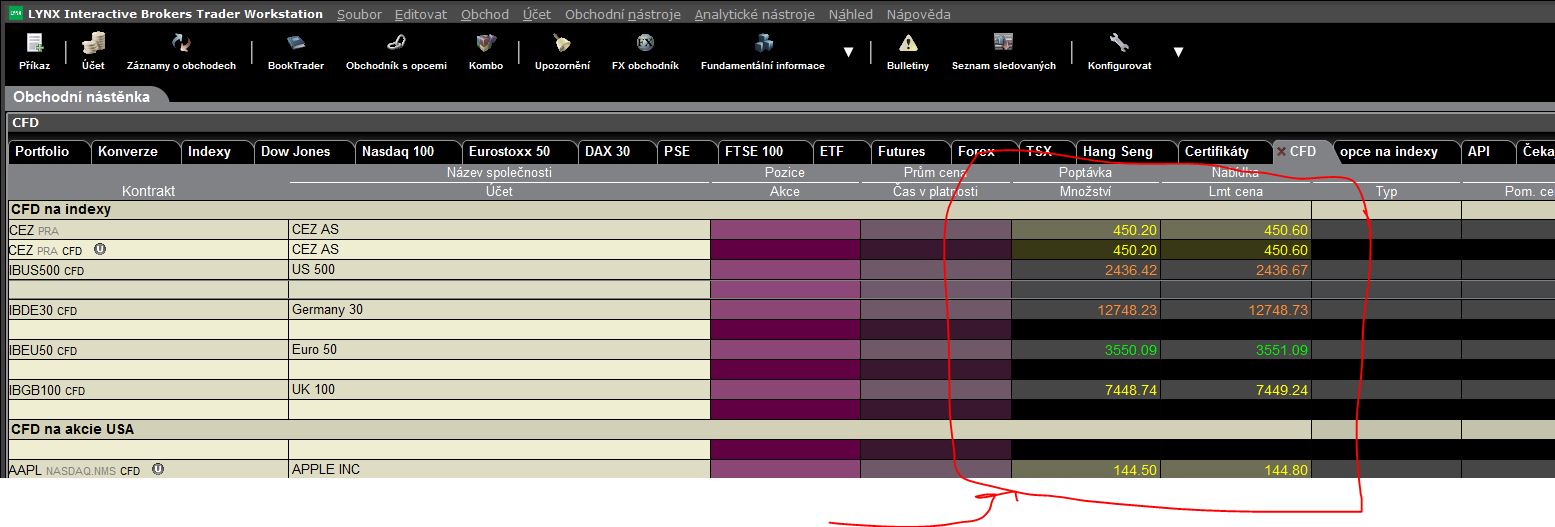Click the Lmt cena column header
The image size is (1555, 527).
point(1234,191)
